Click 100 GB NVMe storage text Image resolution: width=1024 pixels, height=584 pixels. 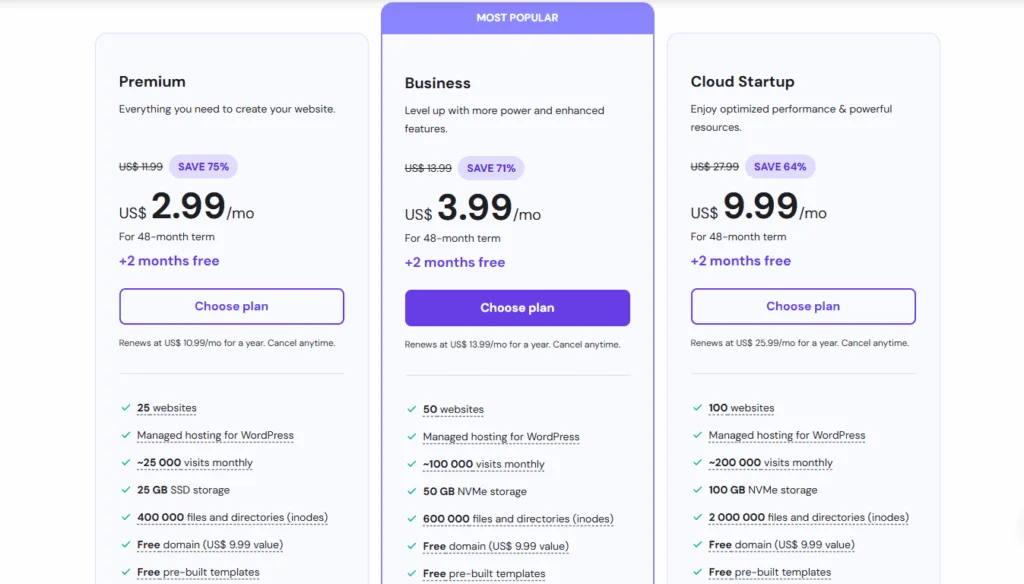(x=763, y=490)
